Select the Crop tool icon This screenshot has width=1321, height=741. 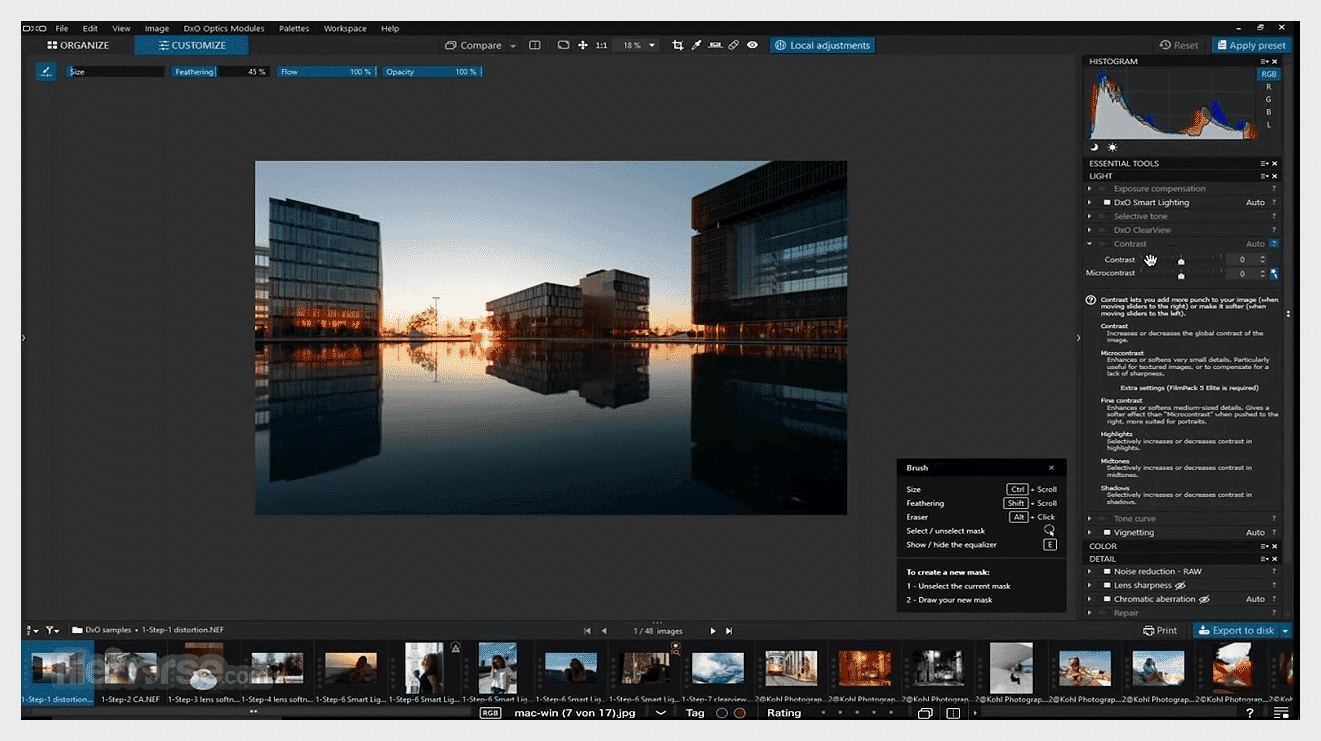pyautogui.click(x=678, y=45)
